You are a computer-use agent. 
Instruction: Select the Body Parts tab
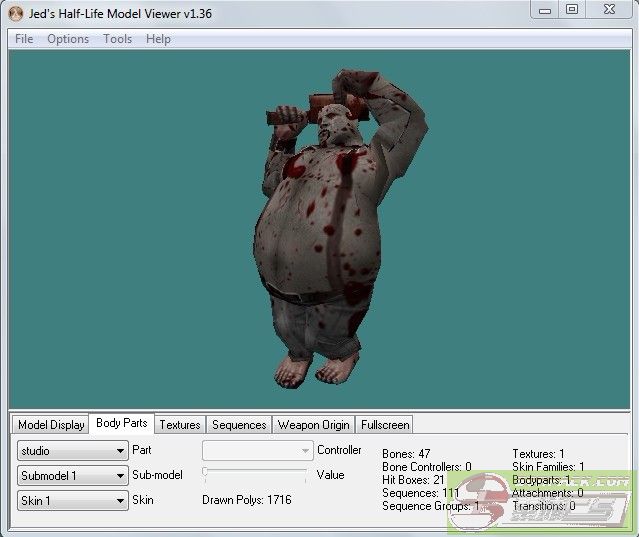pyautogui.click(x=122, y=424)
